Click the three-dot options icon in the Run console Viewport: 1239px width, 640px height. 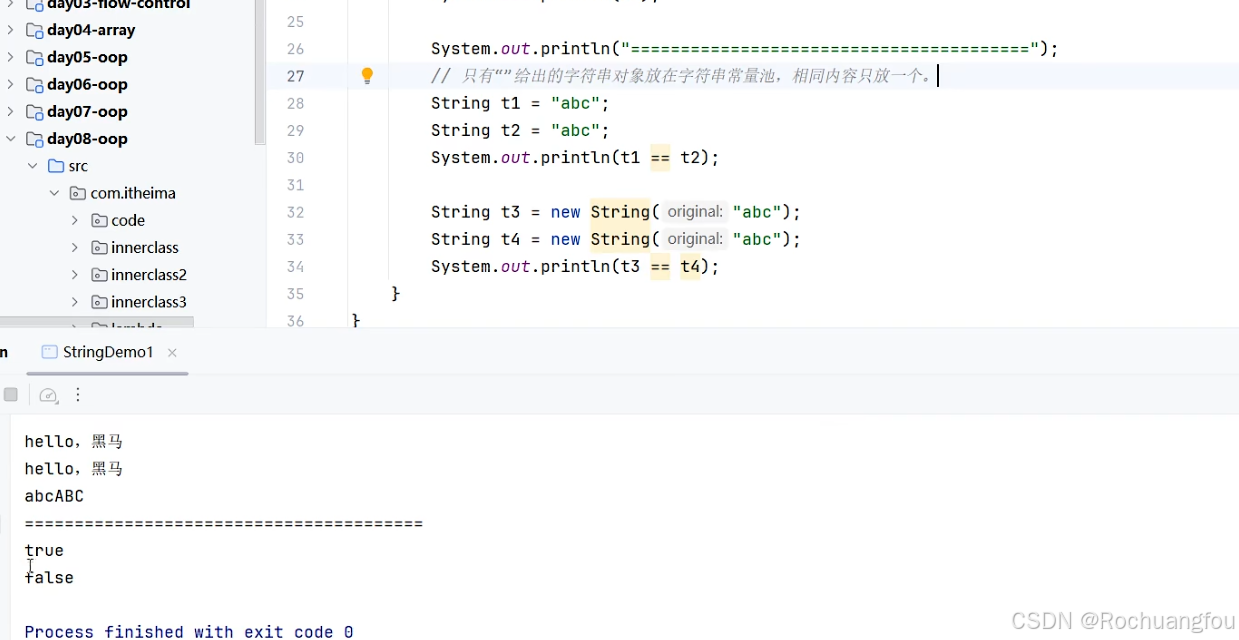[x=78, y=395]
